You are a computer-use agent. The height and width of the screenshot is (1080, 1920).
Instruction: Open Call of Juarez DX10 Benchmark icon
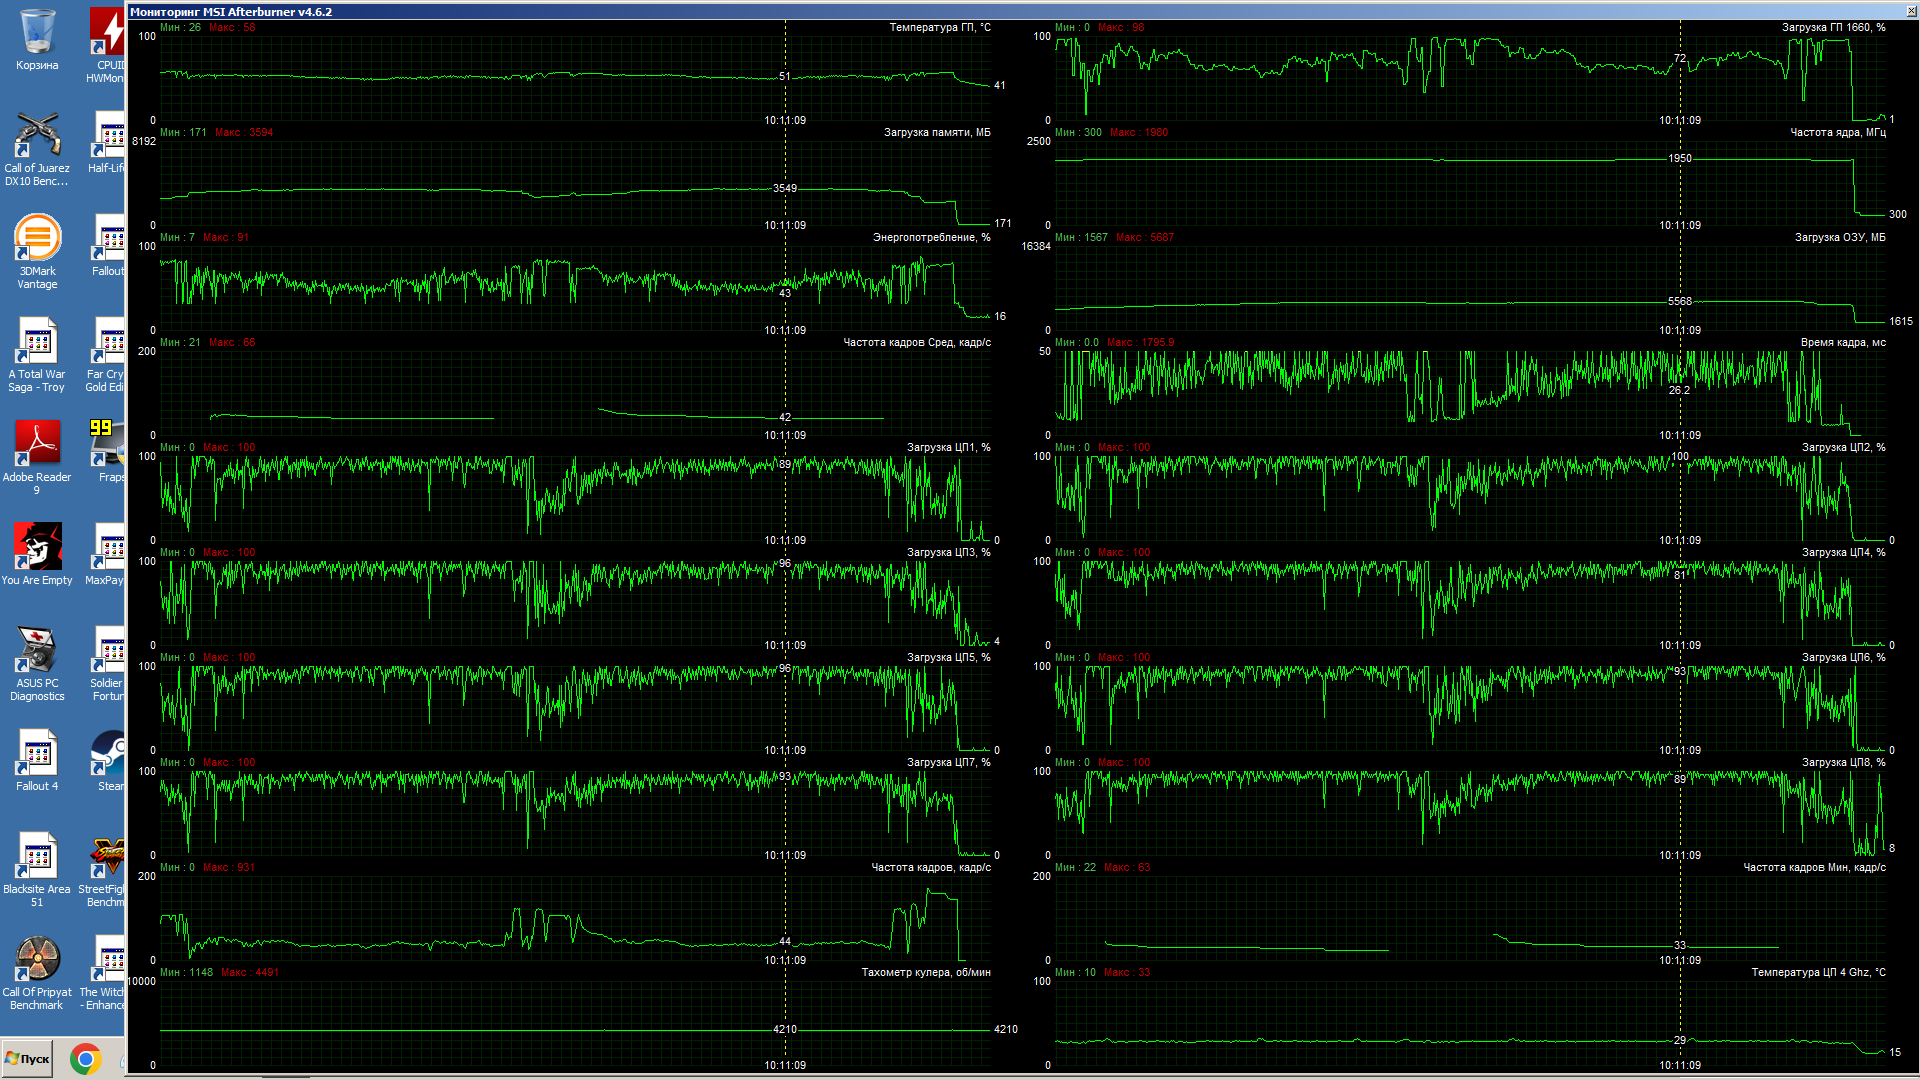coord(37,137)
